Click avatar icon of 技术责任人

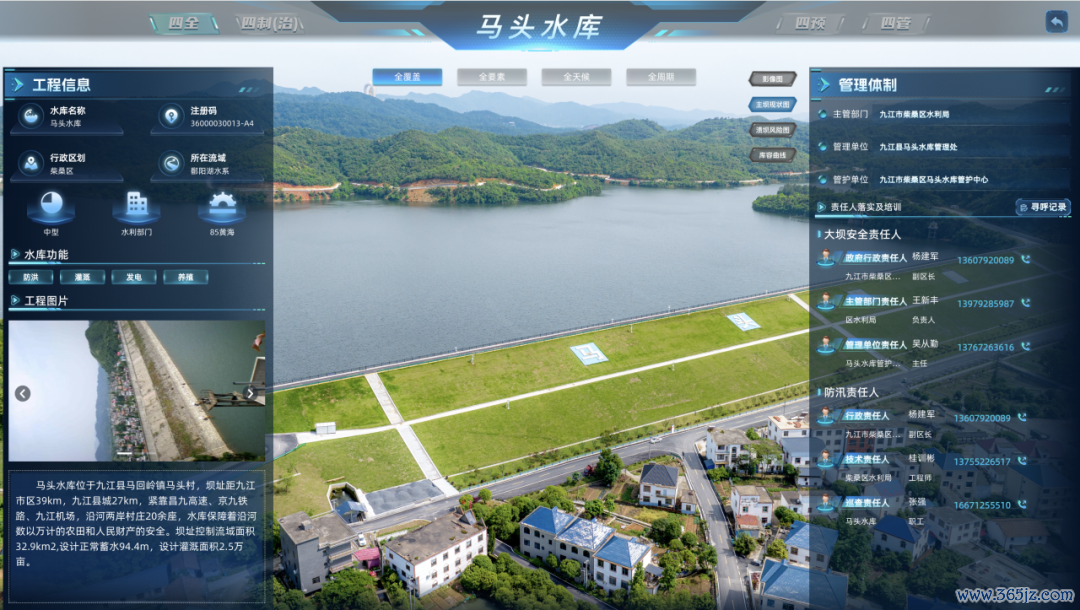826,459
